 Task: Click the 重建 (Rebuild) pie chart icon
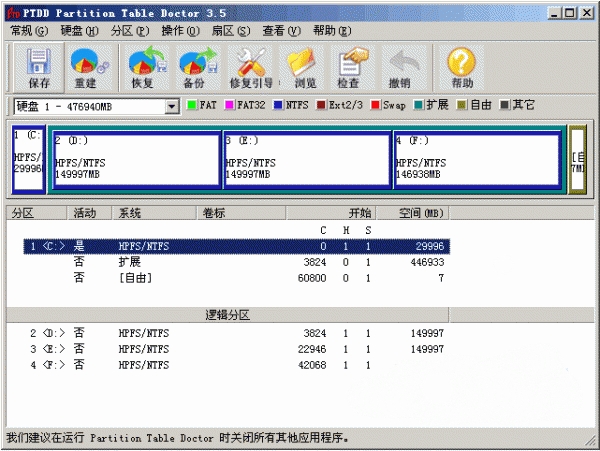tap(90, 67)
